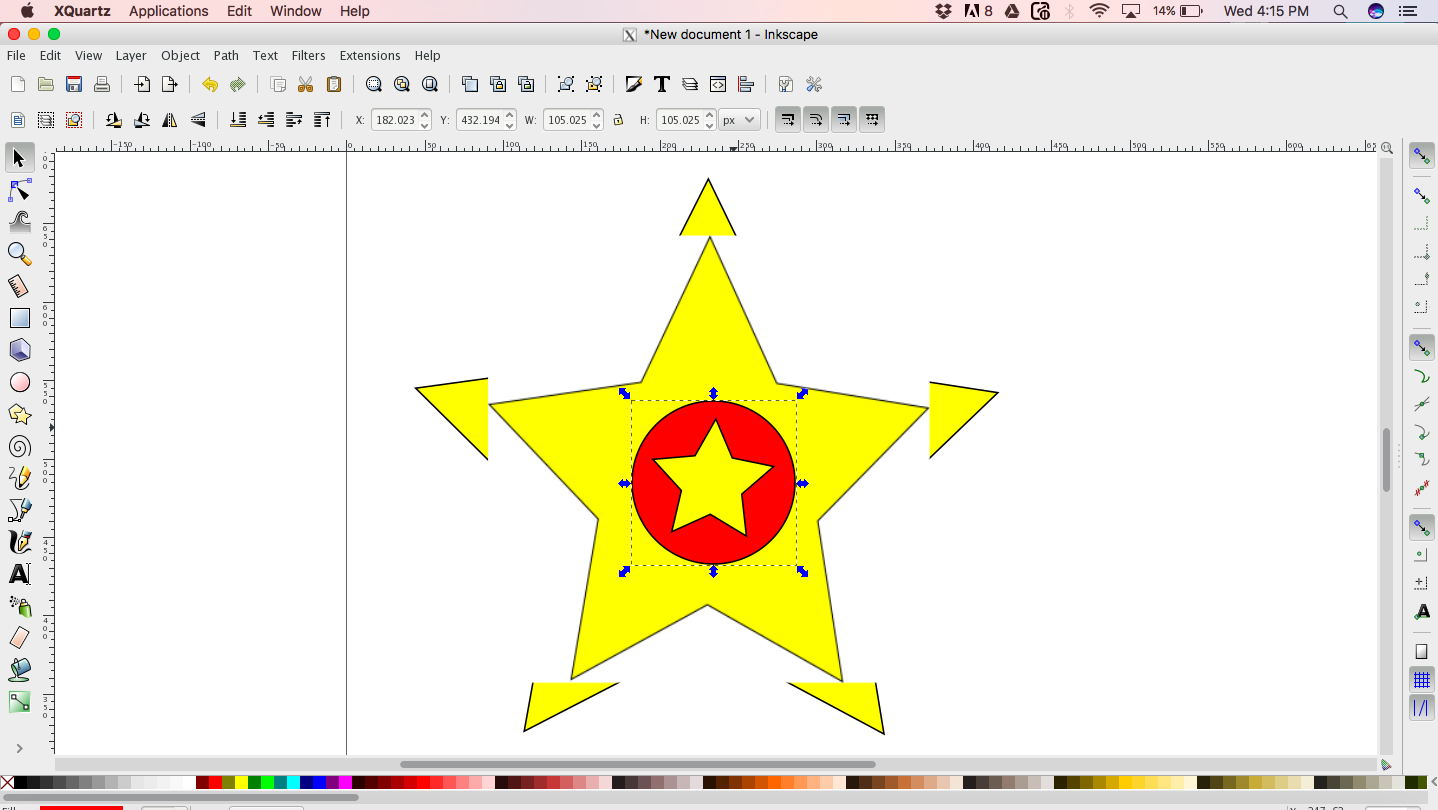Image resolution: width=1438 pixels, height=810 pixels.
Task: Click the Undo arrow icon
Action: (209, 84)
